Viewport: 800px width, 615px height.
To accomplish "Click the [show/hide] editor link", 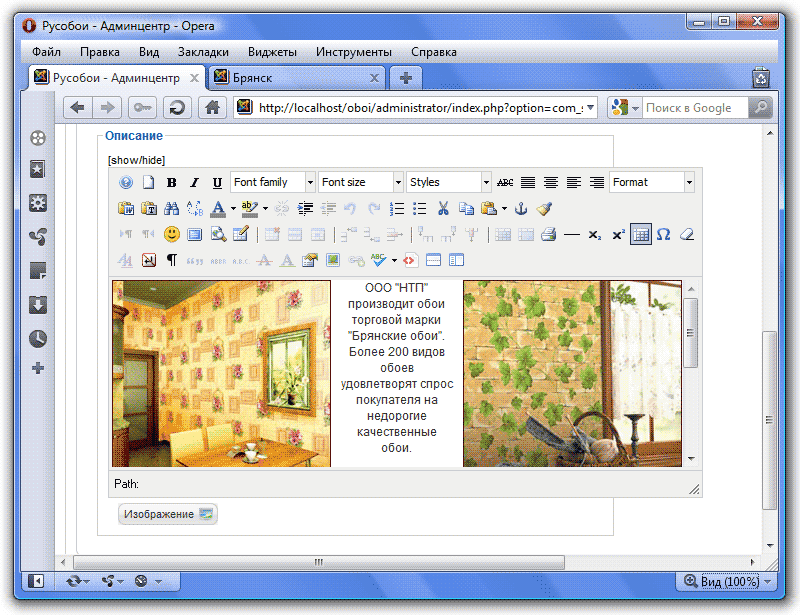I will (x=136, y=160).
